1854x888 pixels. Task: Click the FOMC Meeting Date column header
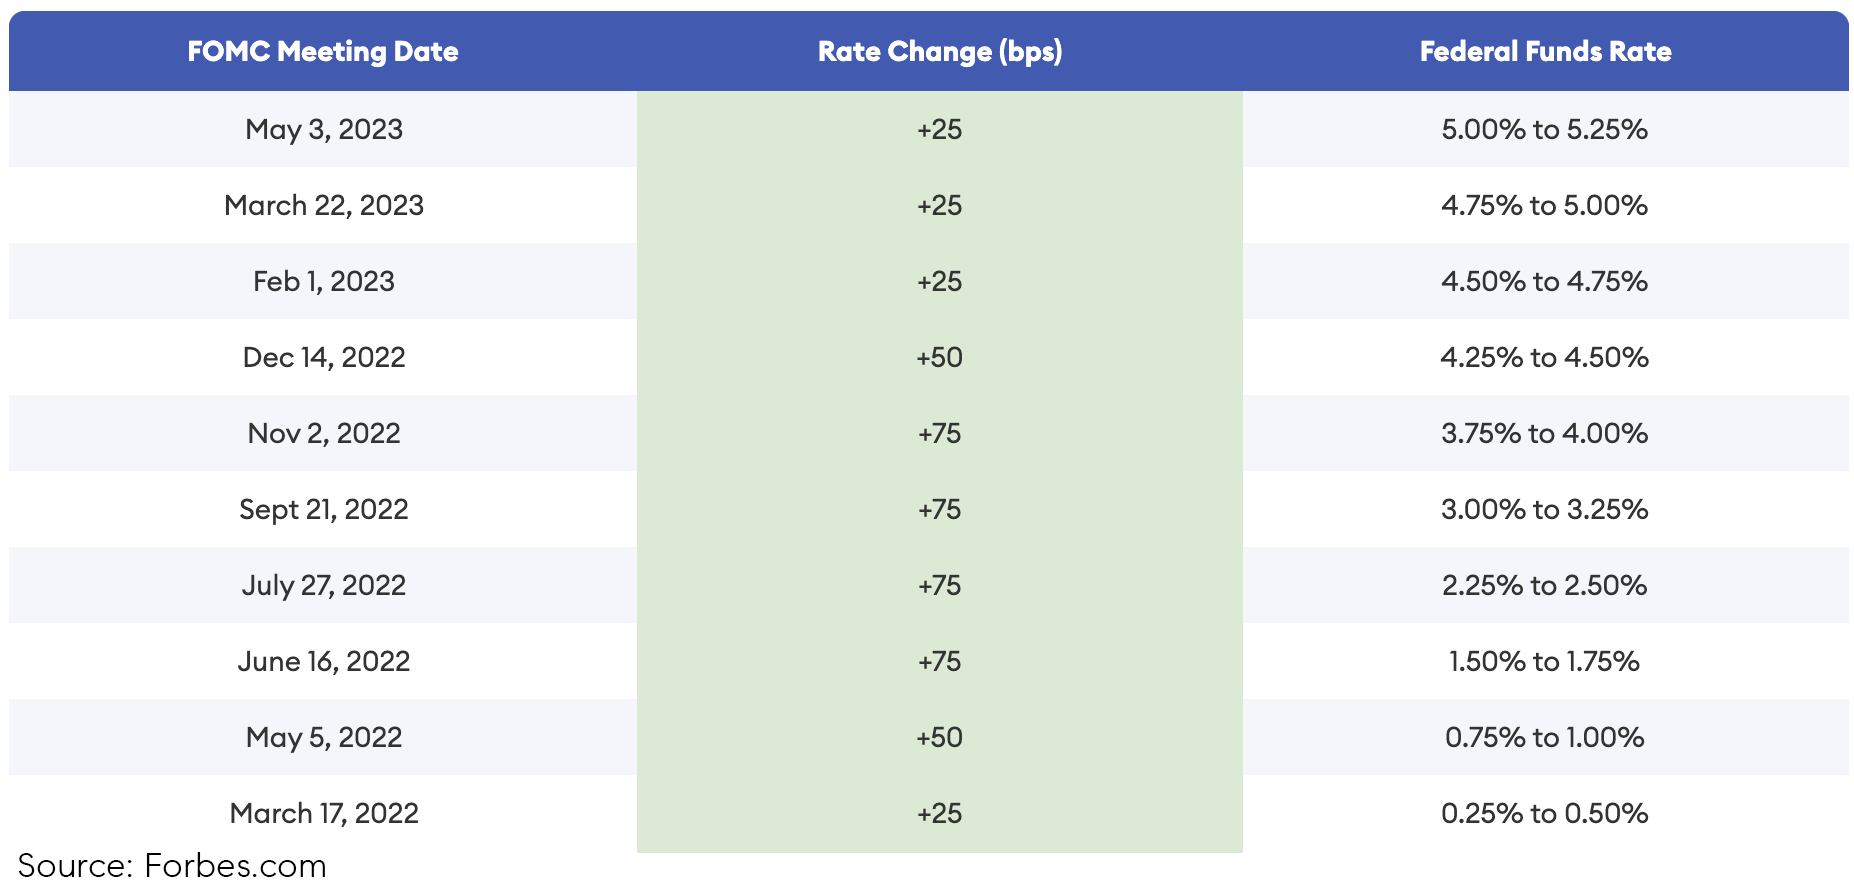pos(323,52)
